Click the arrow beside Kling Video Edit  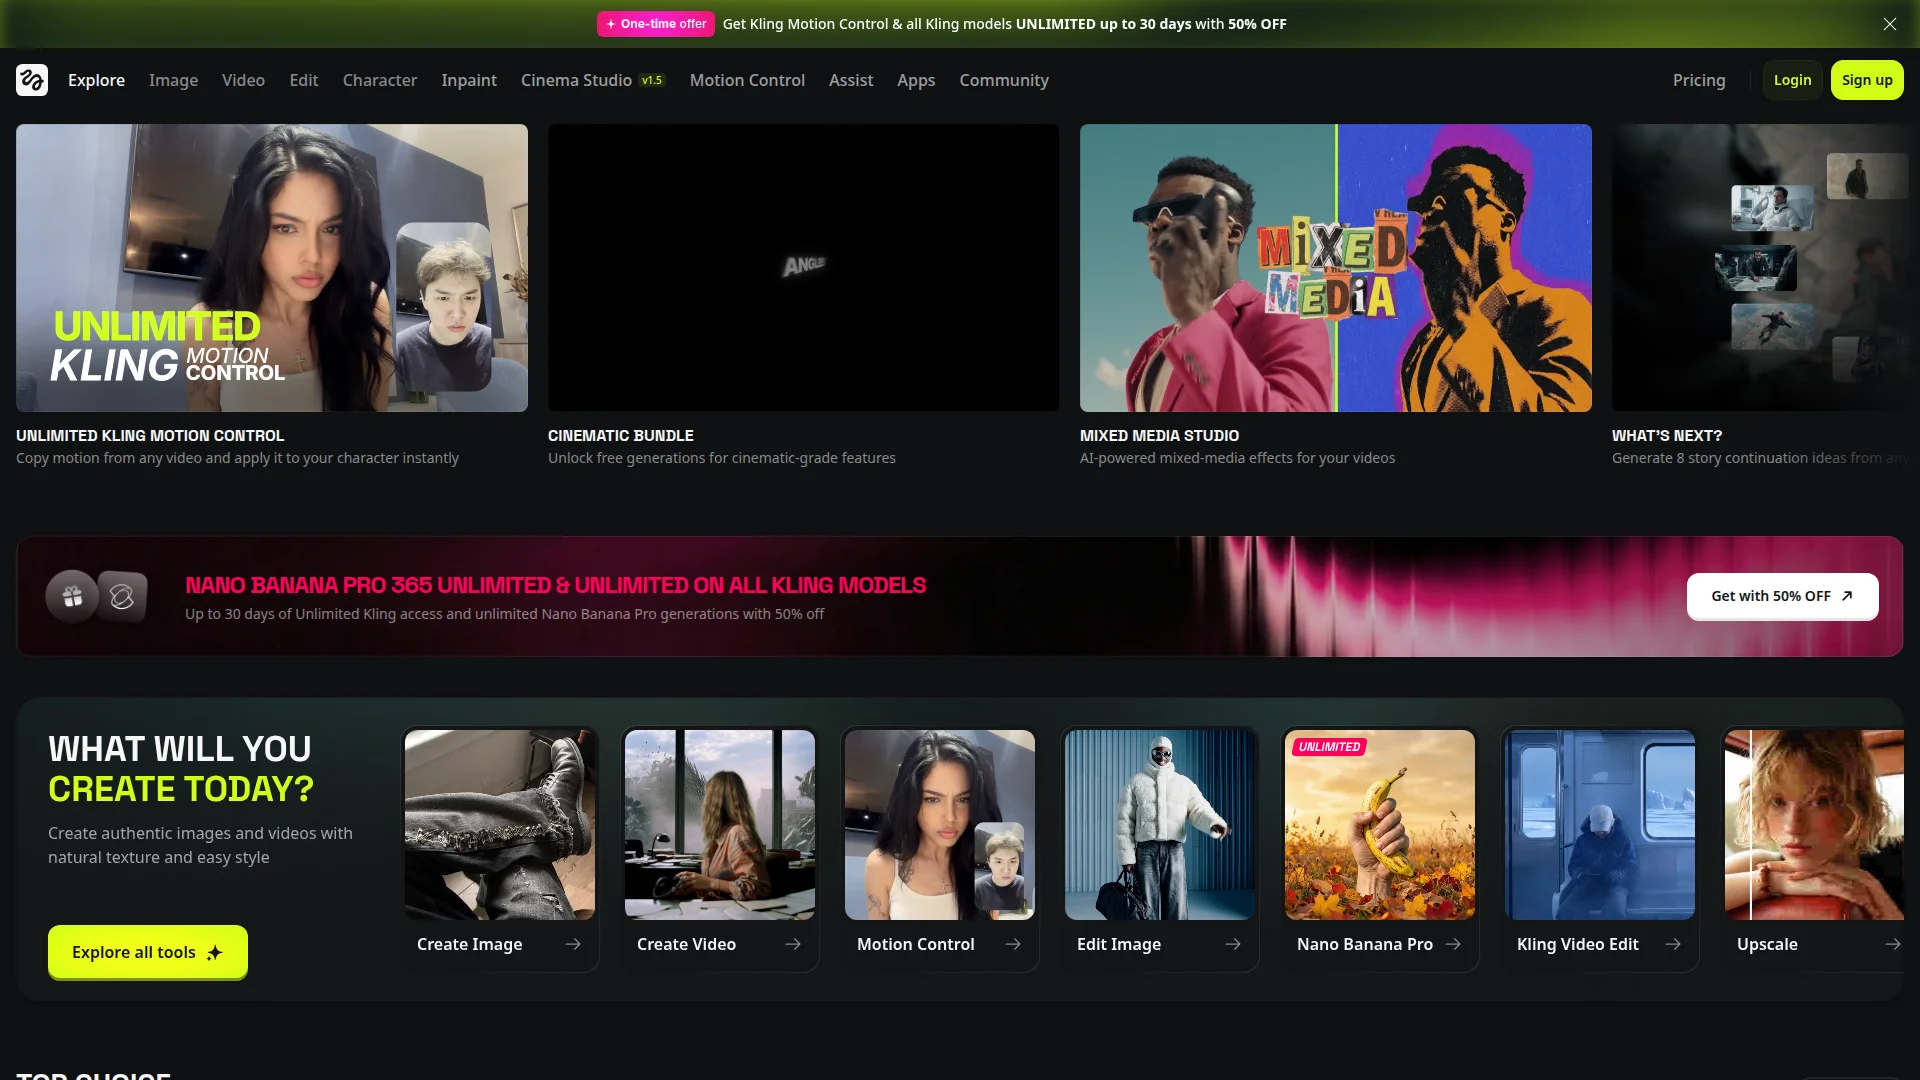click(1673, 944)
